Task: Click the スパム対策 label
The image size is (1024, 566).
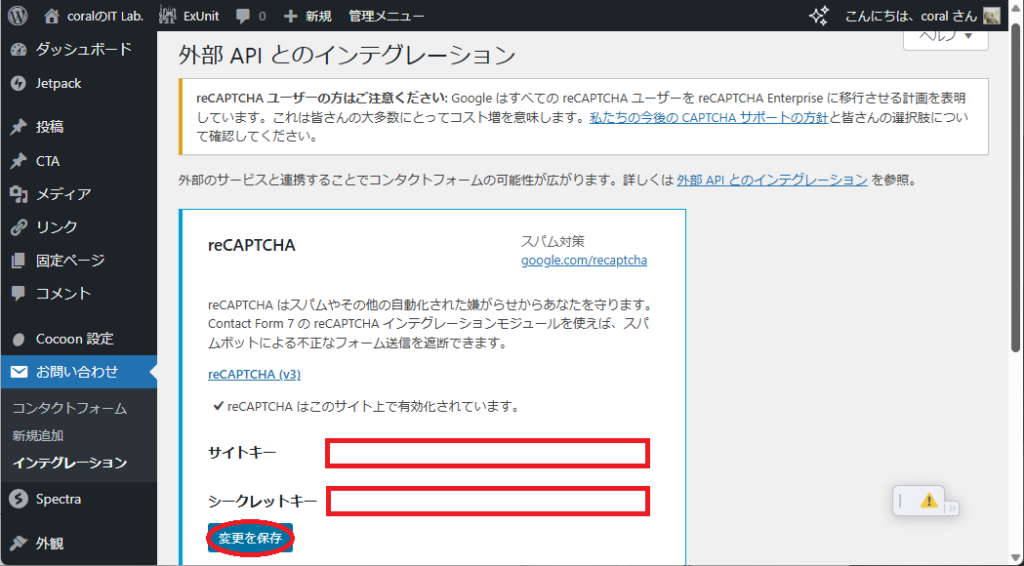Action: point(552,242)
